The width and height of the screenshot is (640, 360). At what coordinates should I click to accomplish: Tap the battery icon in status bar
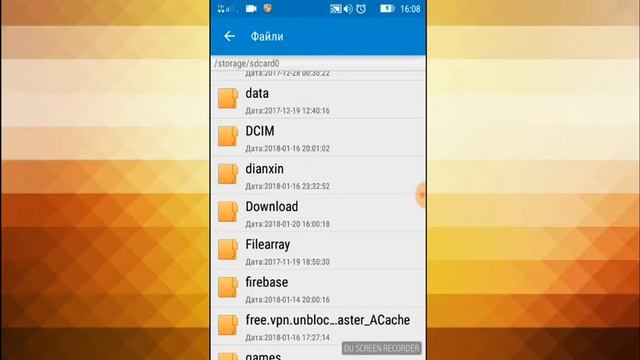[387, 9]
